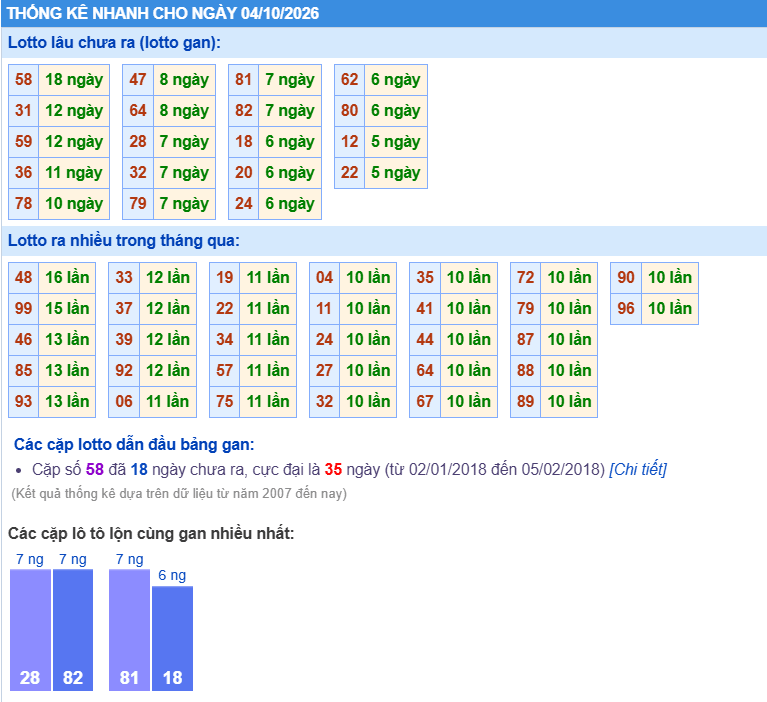The image size is (767, 702).
Task: Click lotto gan number 80
Action: pos(350,111)
